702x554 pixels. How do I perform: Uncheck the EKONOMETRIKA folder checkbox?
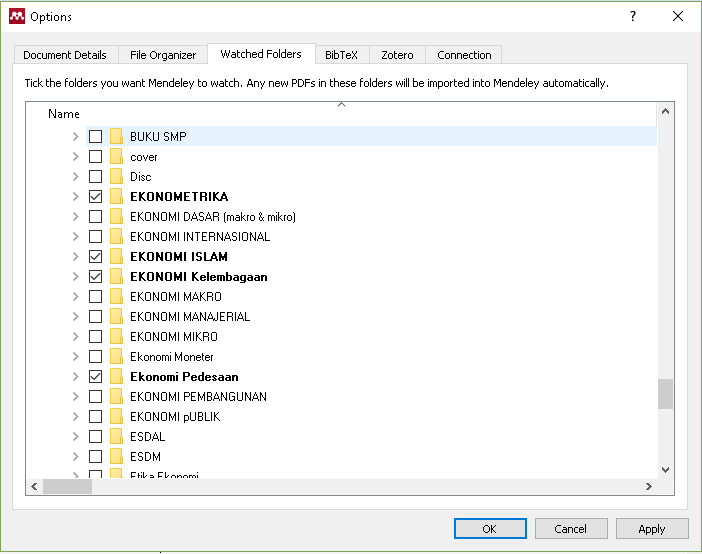(x=95, y=197)
